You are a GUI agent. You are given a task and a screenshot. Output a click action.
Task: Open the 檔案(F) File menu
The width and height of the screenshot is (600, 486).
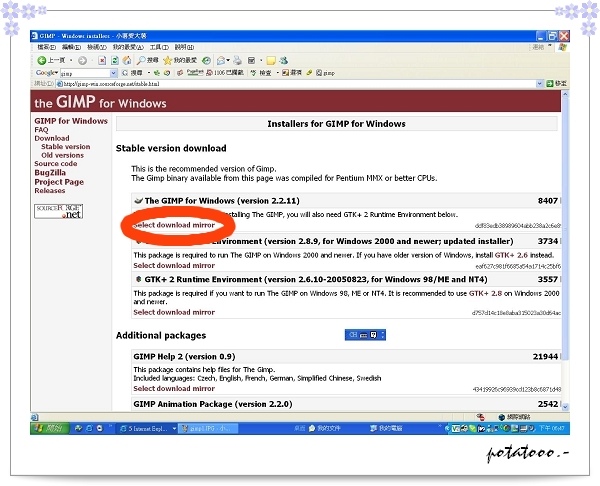point(47,47)
